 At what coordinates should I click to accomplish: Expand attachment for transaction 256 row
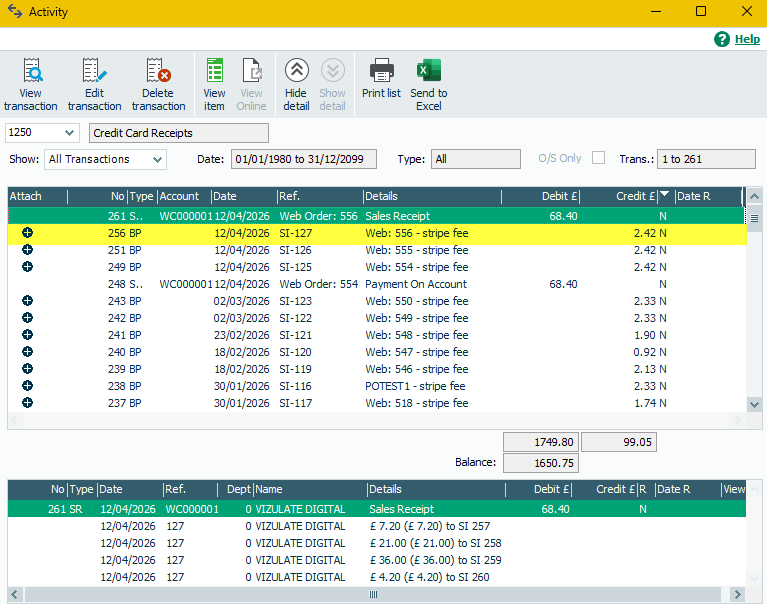27,233
